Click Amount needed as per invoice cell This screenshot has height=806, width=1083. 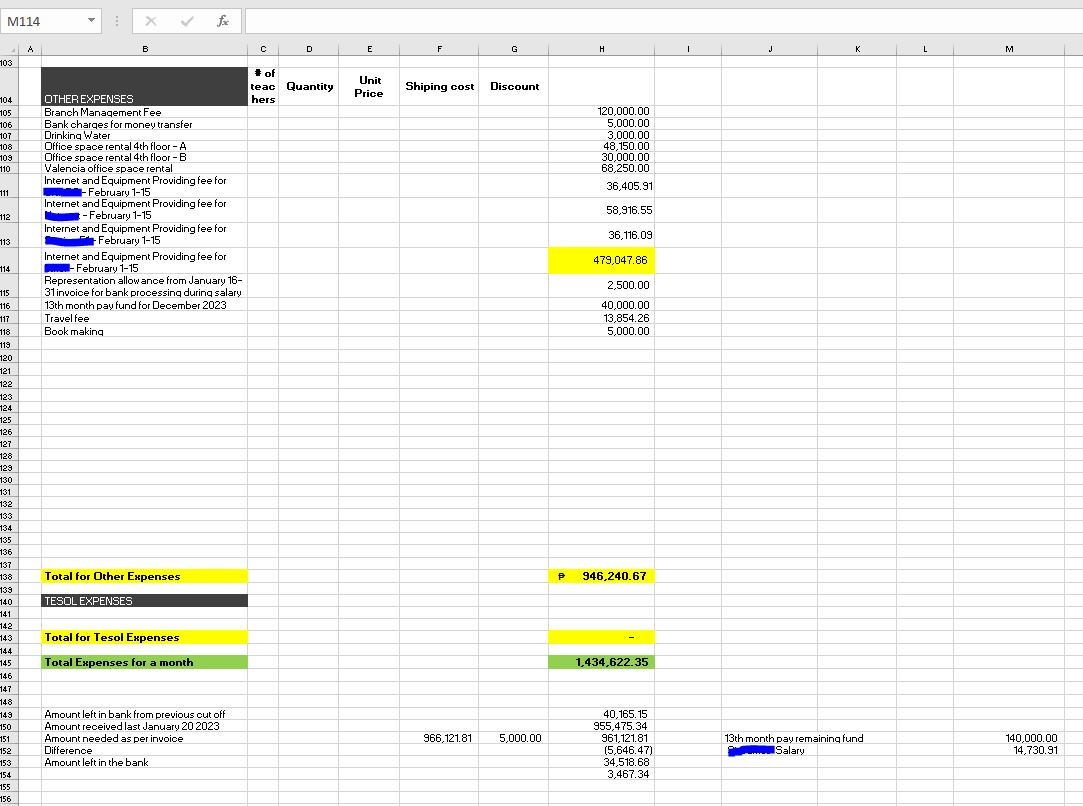[x=144, y=738]
